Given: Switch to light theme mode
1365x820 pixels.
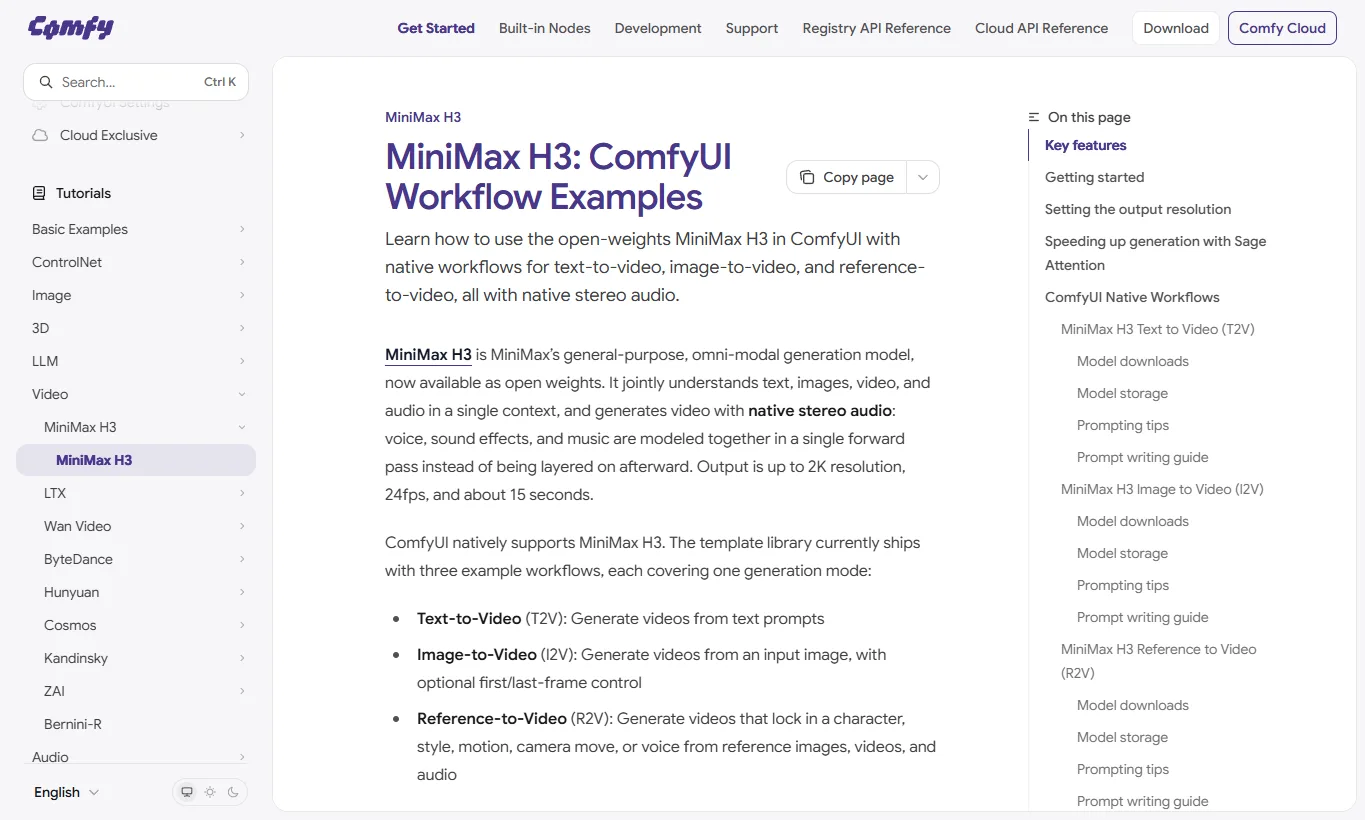Looking at the screenshot, I should [210, 792].
